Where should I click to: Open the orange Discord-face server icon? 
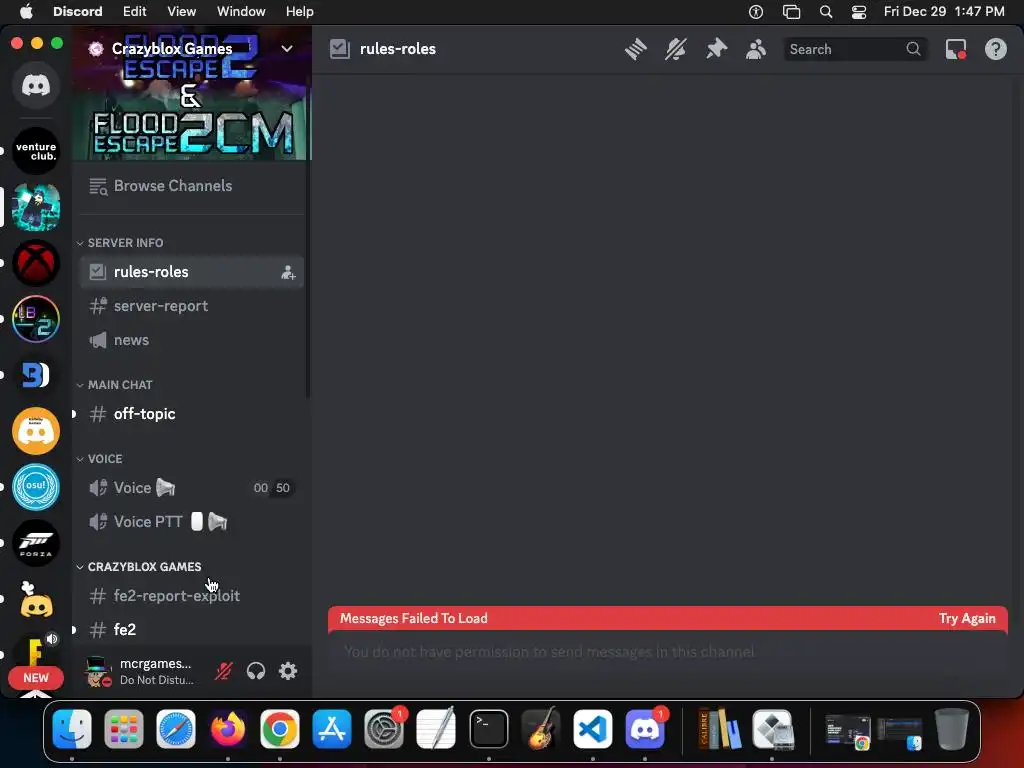tap(36, 430)
